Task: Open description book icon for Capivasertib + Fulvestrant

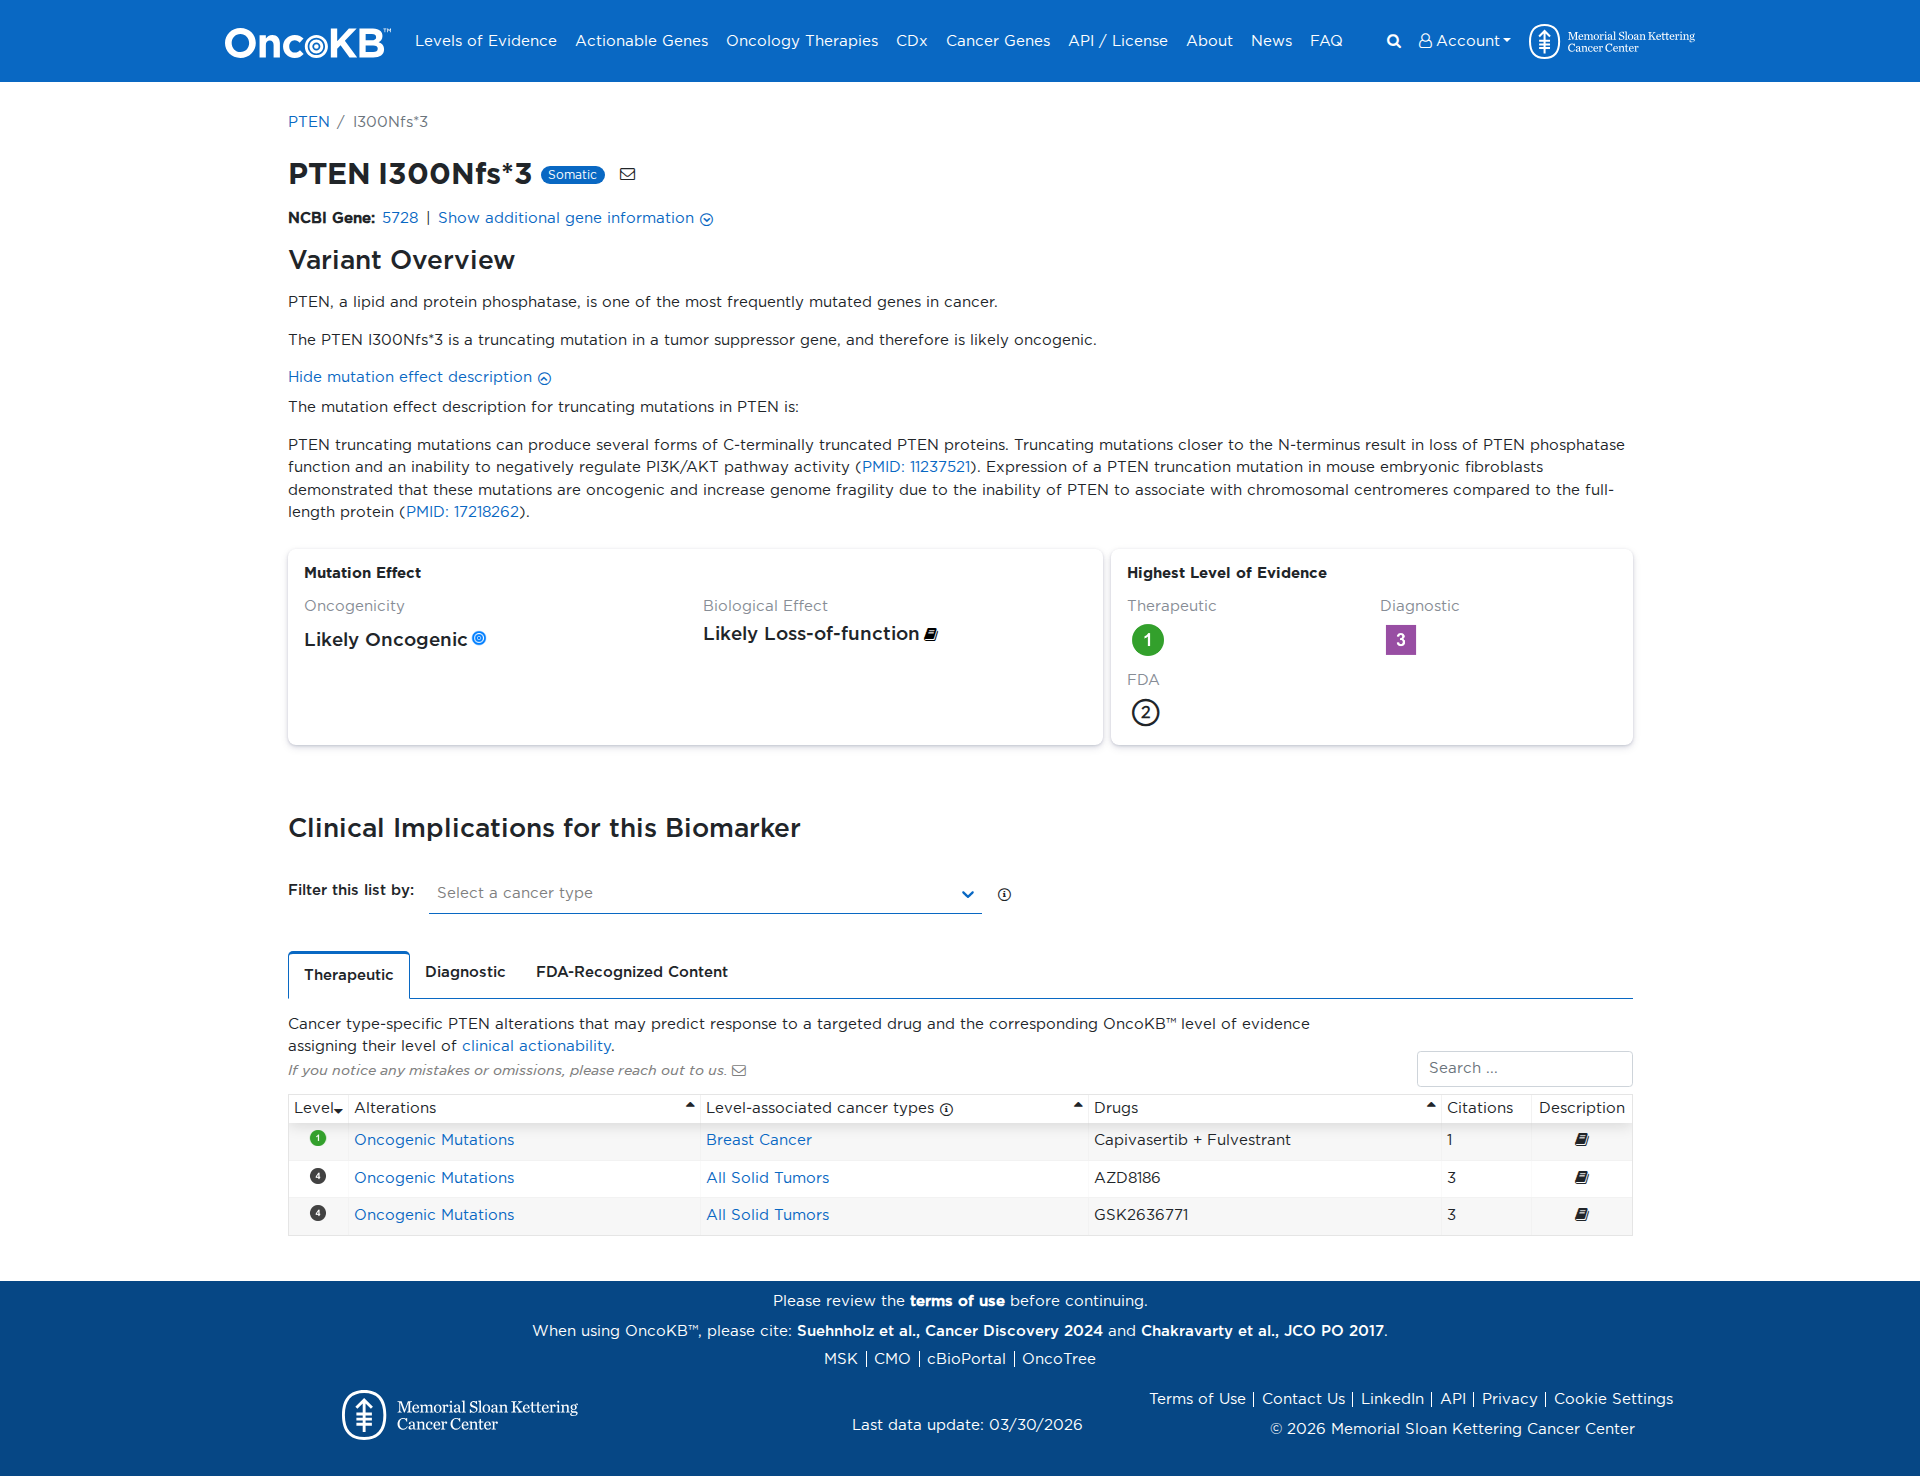Action: pos(1581,1139)
